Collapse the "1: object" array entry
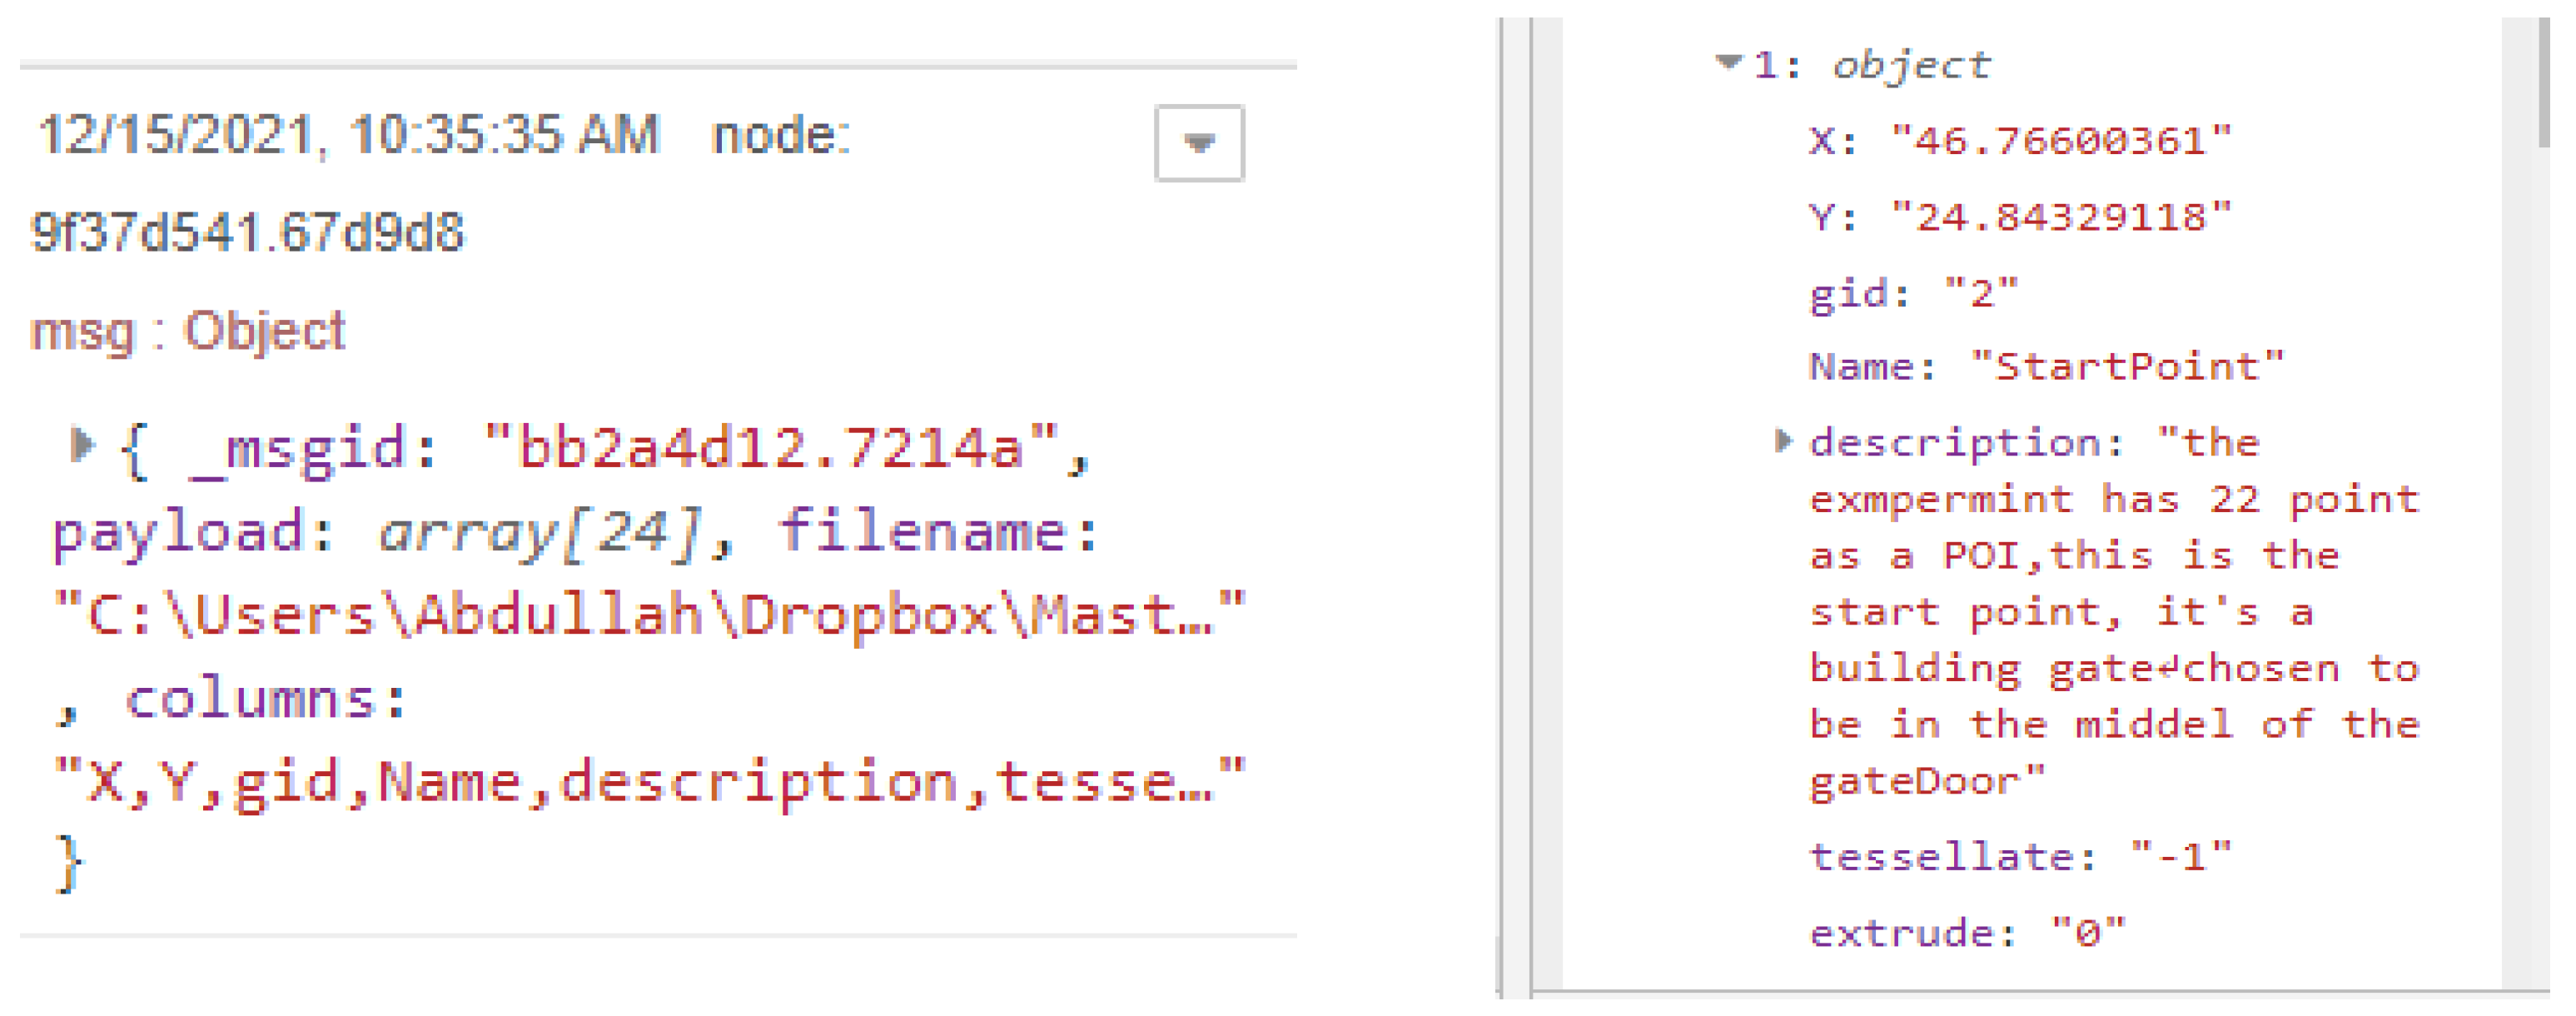2576x1016 pixels. (1727, 63)
